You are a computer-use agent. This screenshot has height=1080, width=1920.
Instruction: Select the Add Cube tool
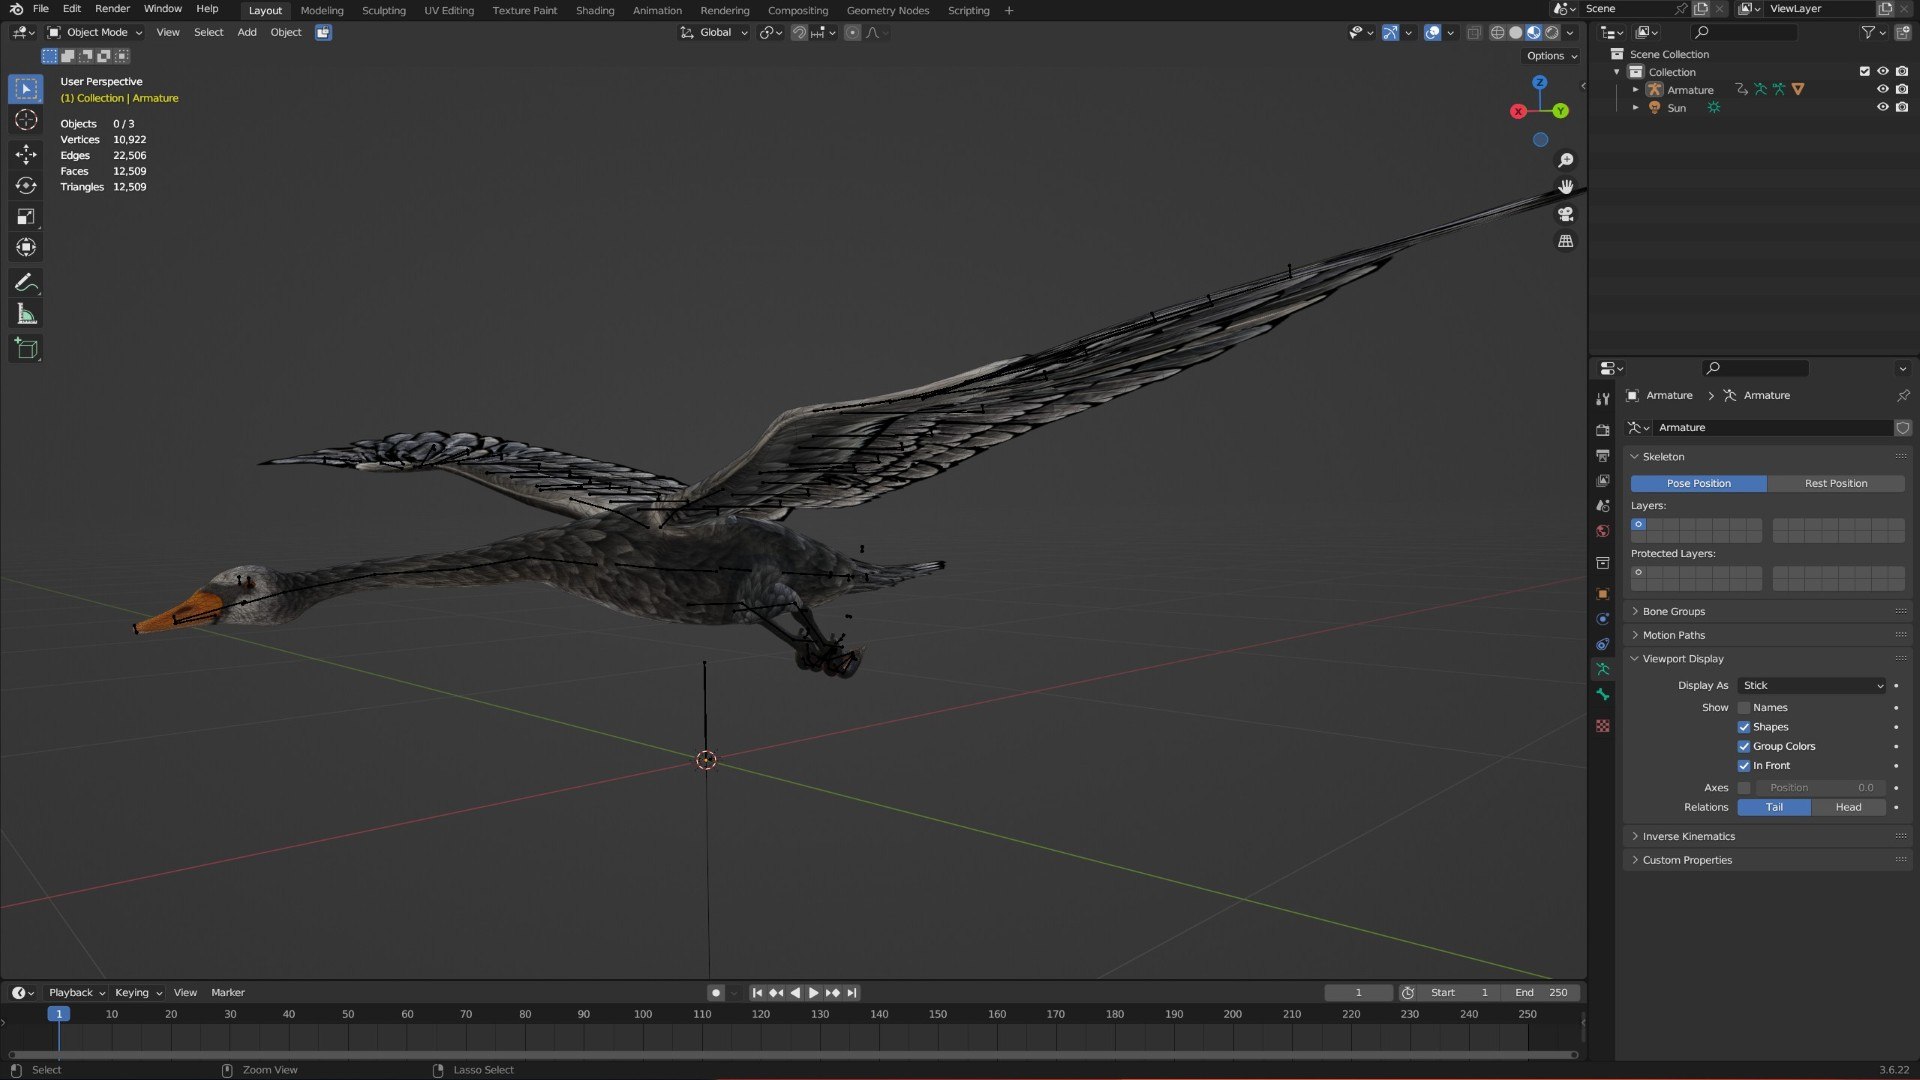(x=26, y=349)
